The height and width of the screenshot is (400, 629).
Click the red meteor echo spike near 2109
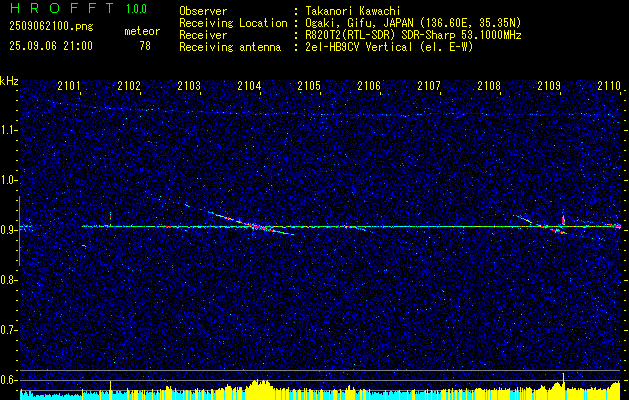pyautogui.click(x=563, y=220)
